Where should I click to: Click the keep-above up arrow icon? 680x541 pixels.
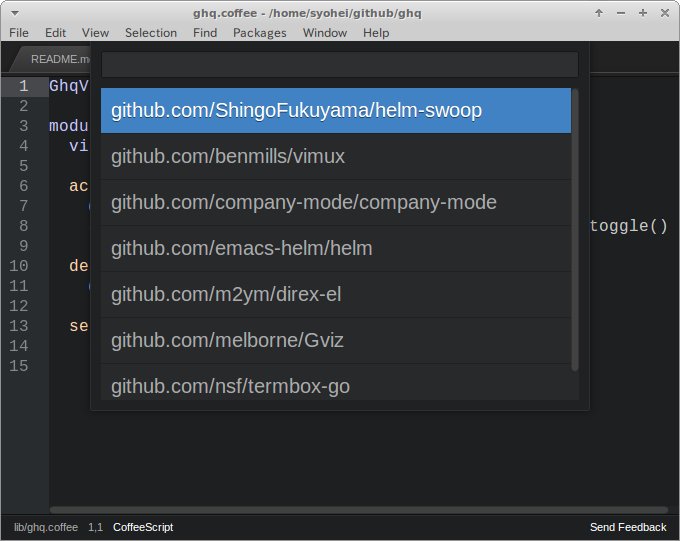pyautogui.click(x=599, y=13)
